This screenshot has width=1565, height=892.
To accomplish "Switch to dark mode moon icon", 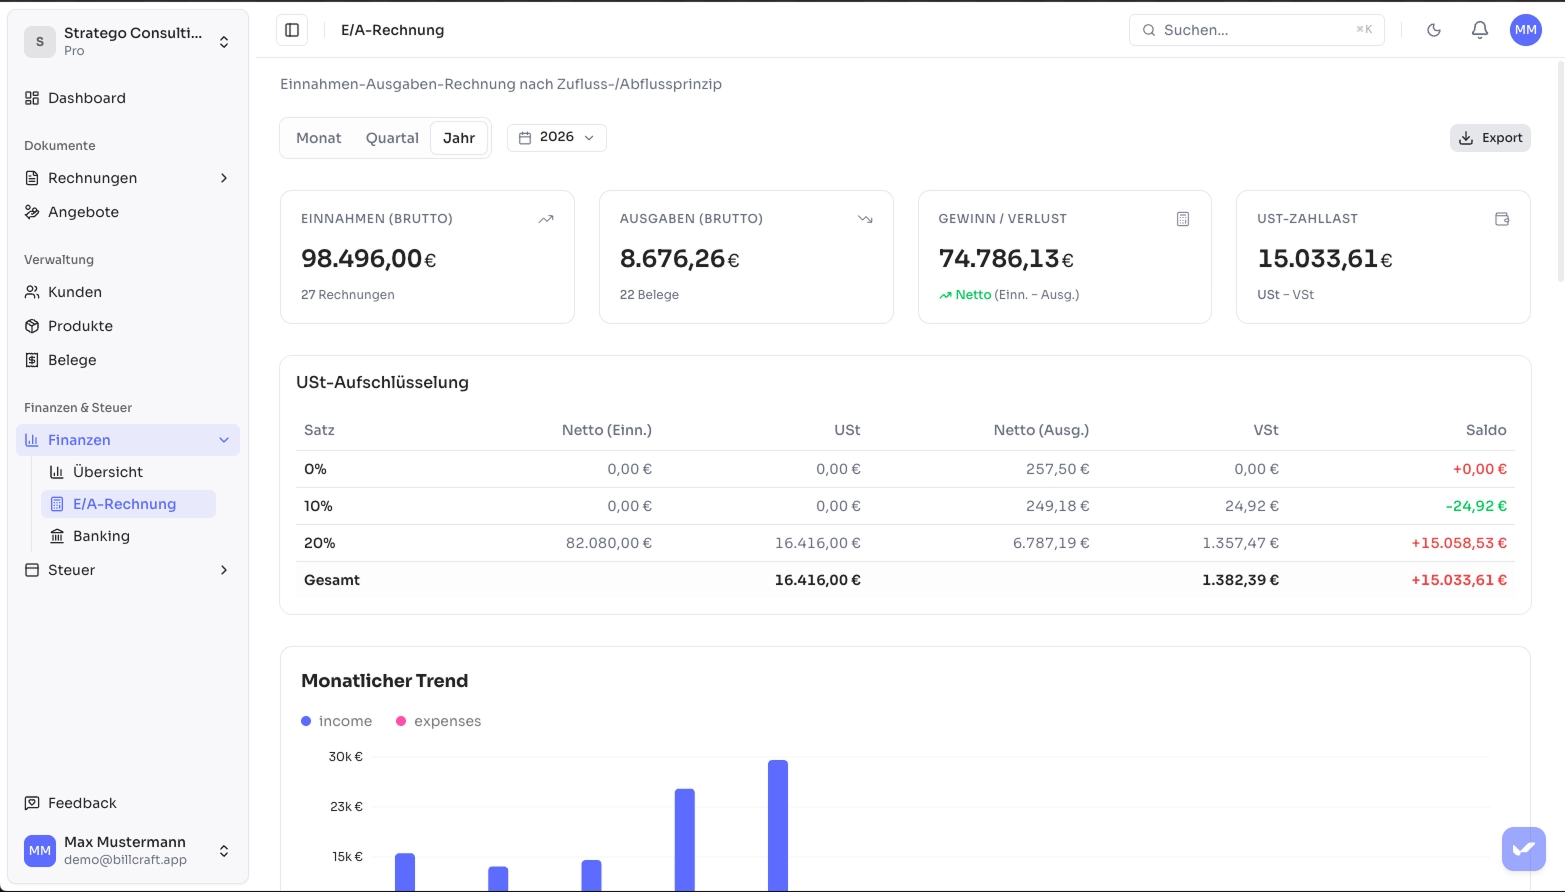I will (1434, 30).
